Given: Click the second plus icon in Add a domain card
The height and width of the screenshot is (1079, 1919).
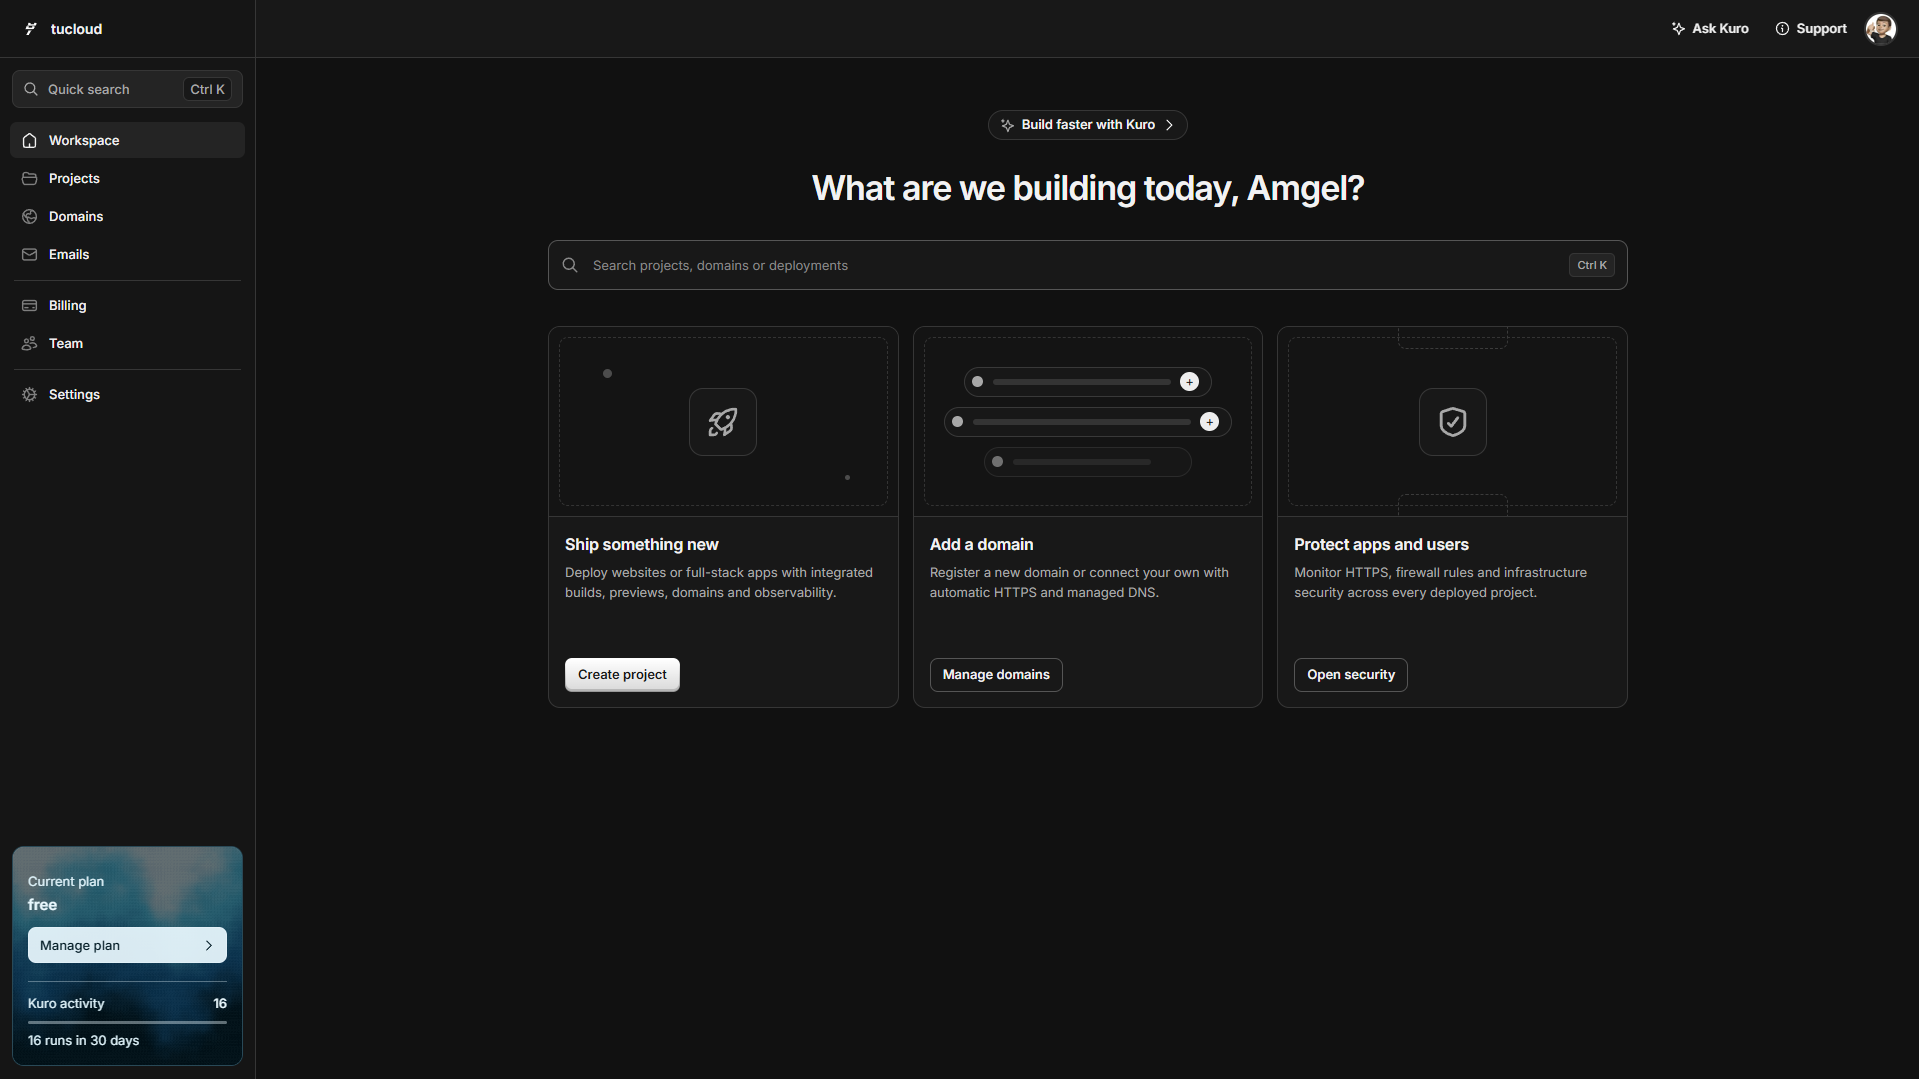Looking at the screenshot, I should 1210,422.
